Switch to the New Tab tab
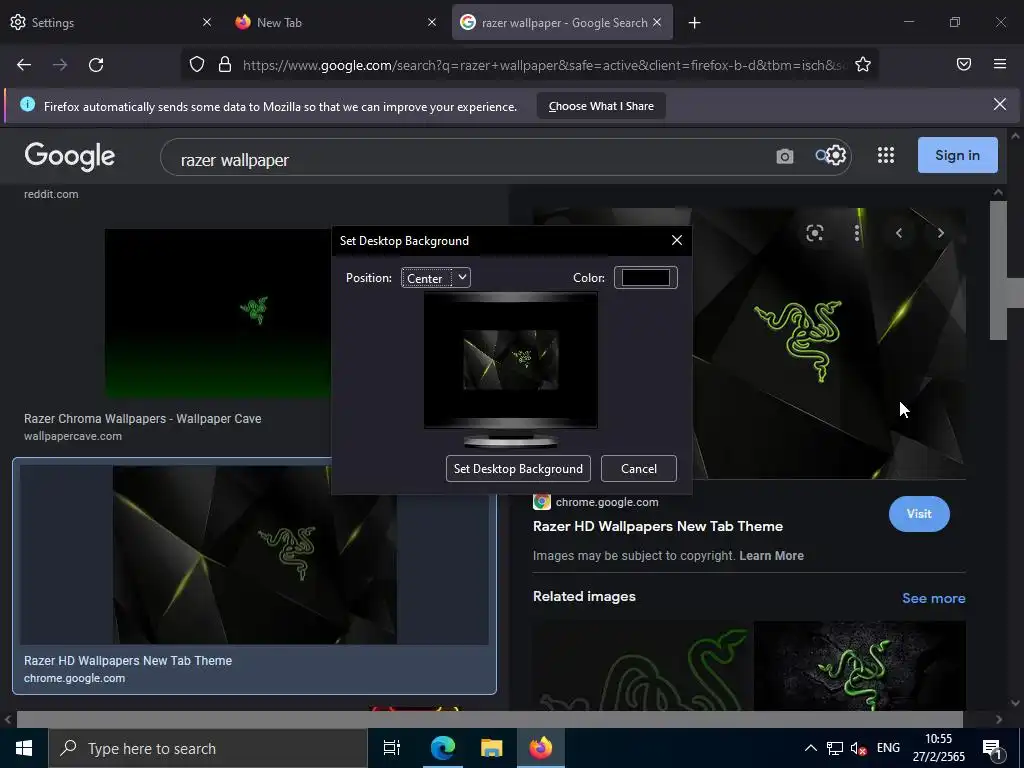The width and height of the screenshot is (1024, 768). tap(325, 22)
